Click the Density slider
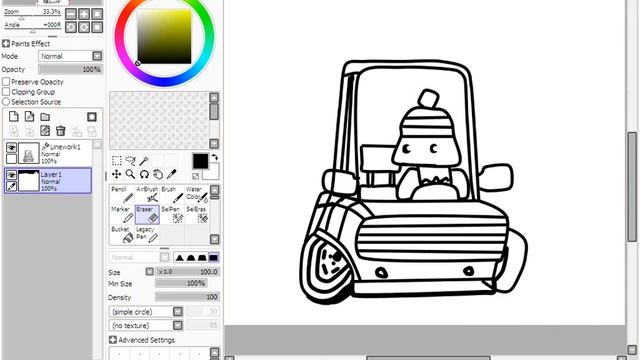The width and height of the screenshot is (640, 360). click(x=187, y=297)
